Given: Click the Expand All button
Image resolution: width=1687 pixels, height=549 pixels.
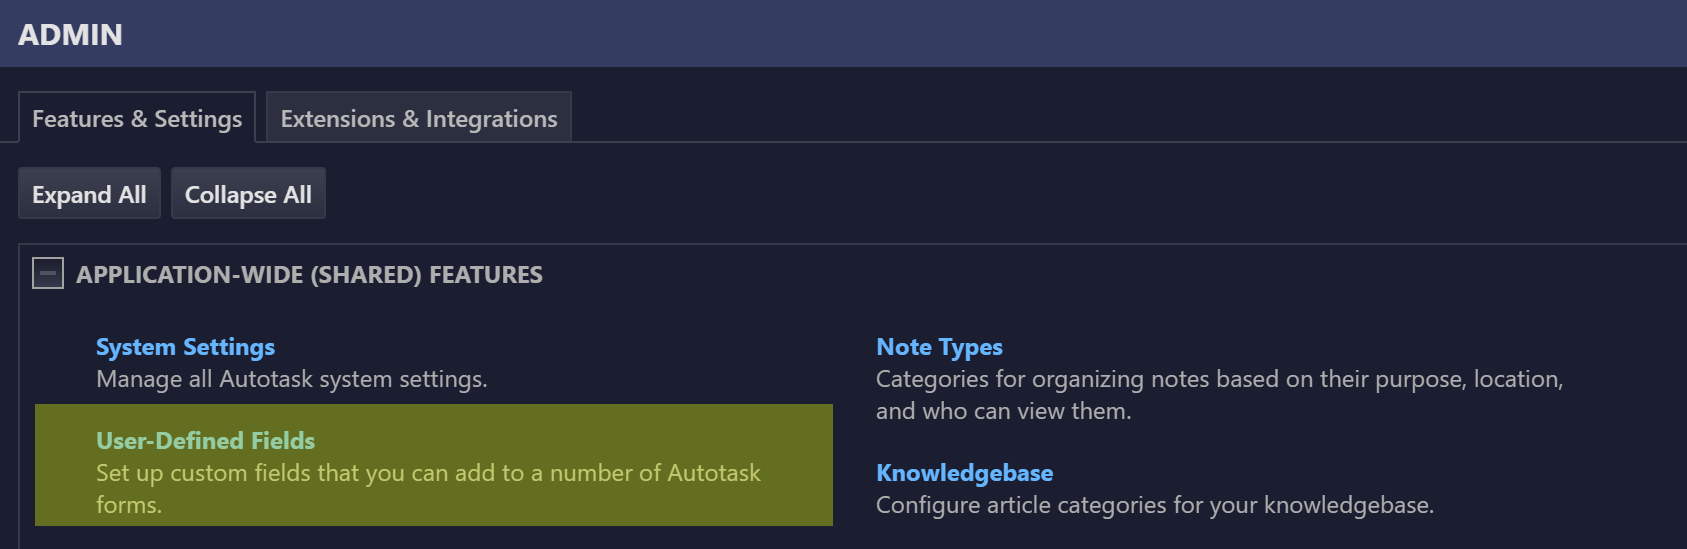Looking at the screenshot, I should pyautogui.click(x=89, y=194).
